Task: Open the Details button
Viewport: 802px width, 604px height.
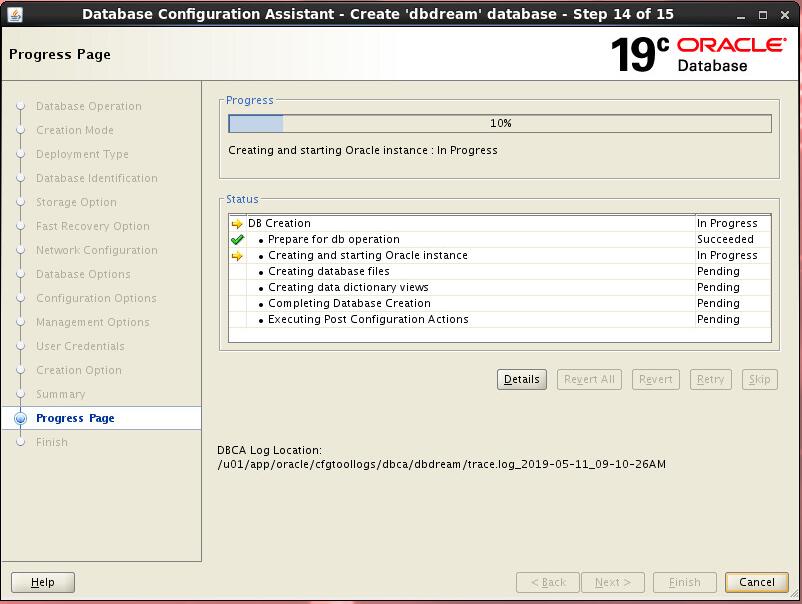Action: tap(521, 380)
